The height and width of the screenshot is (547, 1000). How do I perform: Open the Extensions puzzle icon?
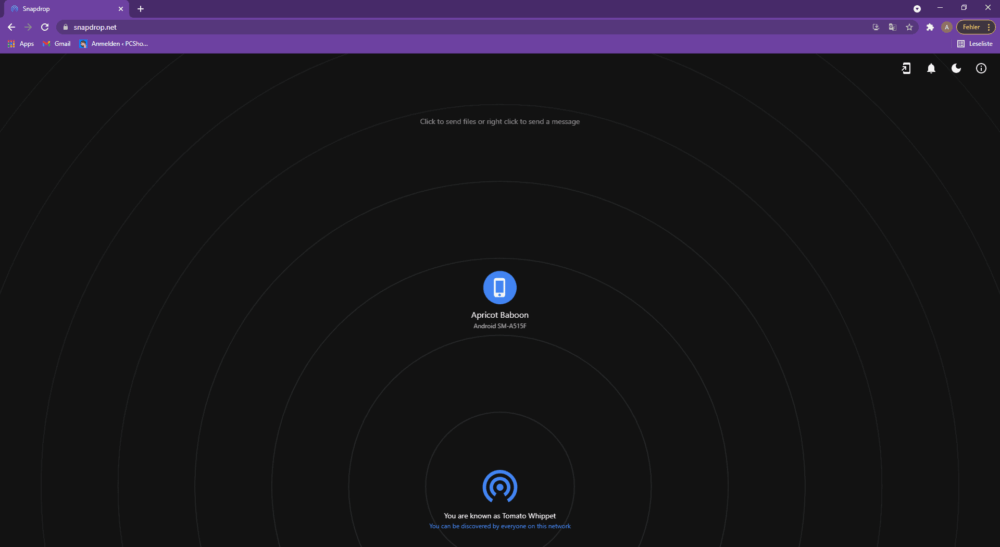[930, 27]
